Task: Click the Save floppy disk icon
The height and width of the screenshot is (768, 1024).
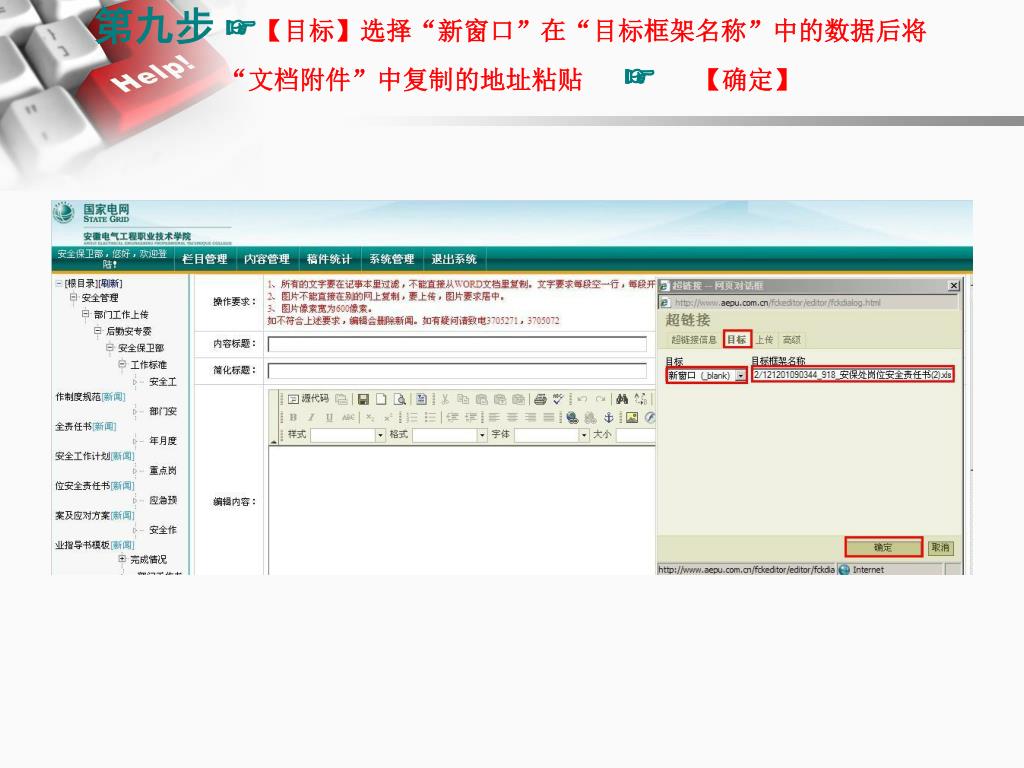Action: coord(363,399)
